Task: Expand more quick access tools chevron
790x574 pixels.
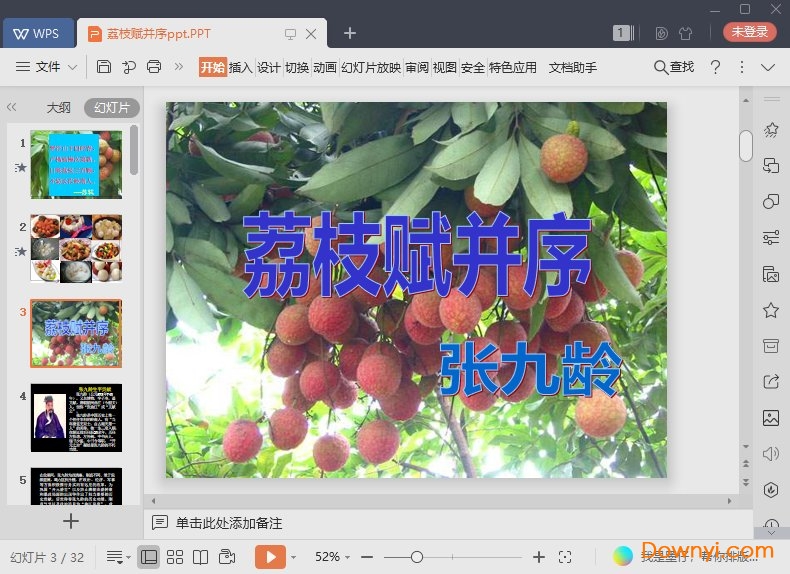Action: 178,67
